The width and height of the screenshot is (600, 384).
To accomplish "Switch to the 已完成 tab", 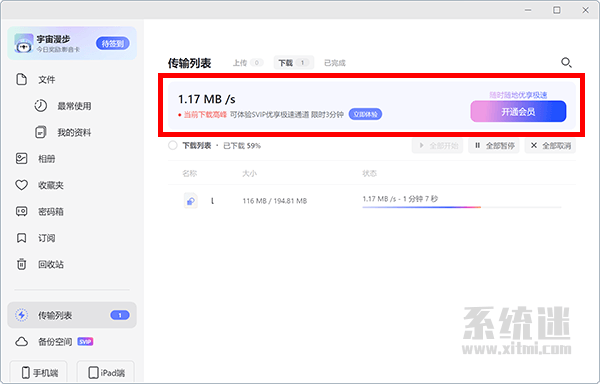I will 335,63.
